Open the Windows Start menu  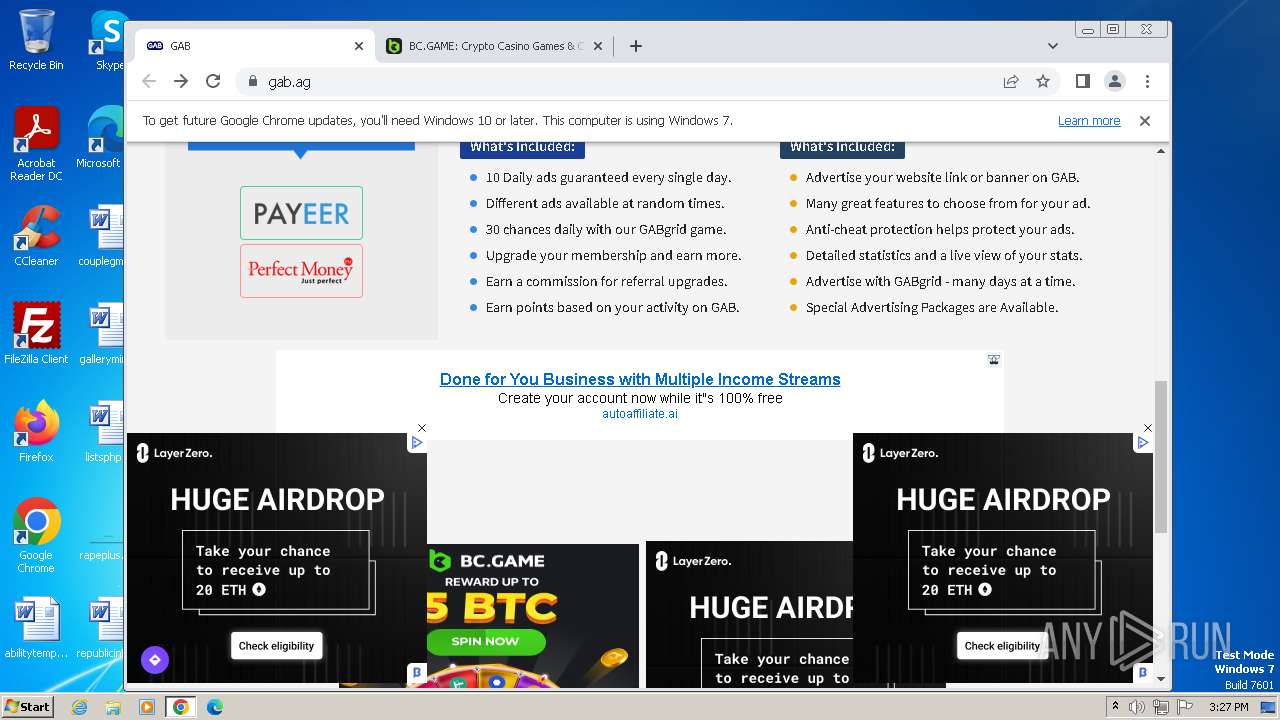(27, 707)
